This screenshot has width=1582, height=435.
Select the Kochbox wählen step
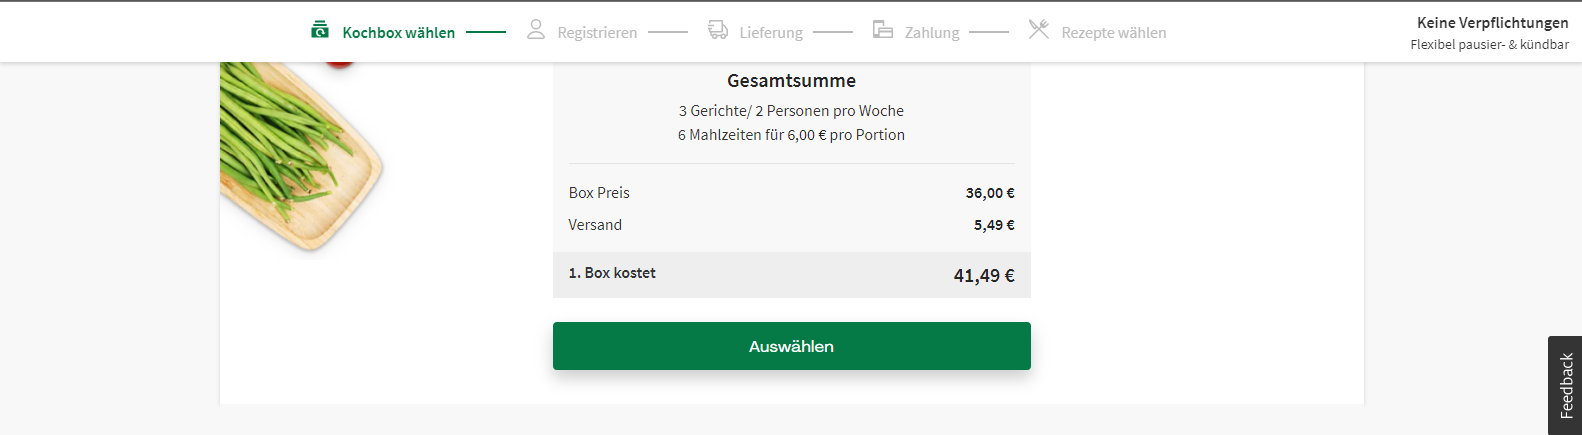click(399, 33)
